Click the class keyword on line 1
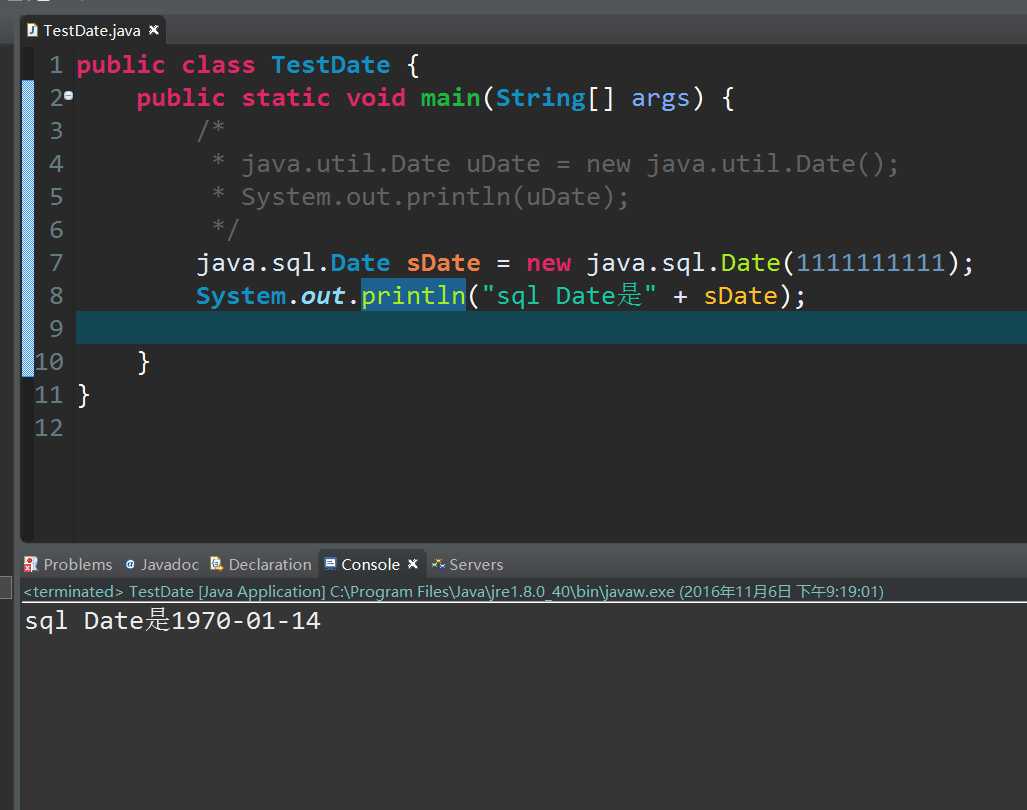This screenshot has height=810, width=1027. coord(218,65)
